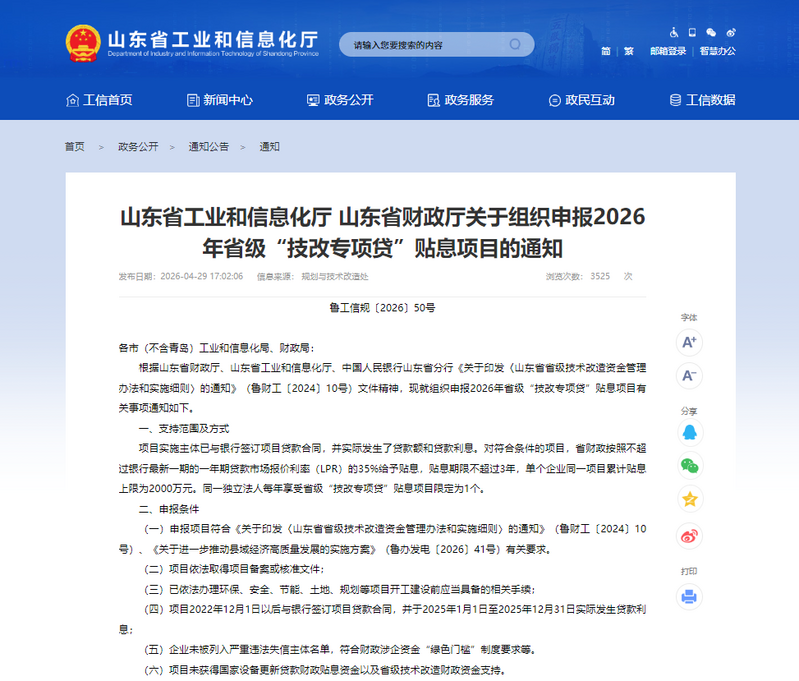
Task: Click the publish date 2026-04-29 17:02:06
Action: pos(202,276)
